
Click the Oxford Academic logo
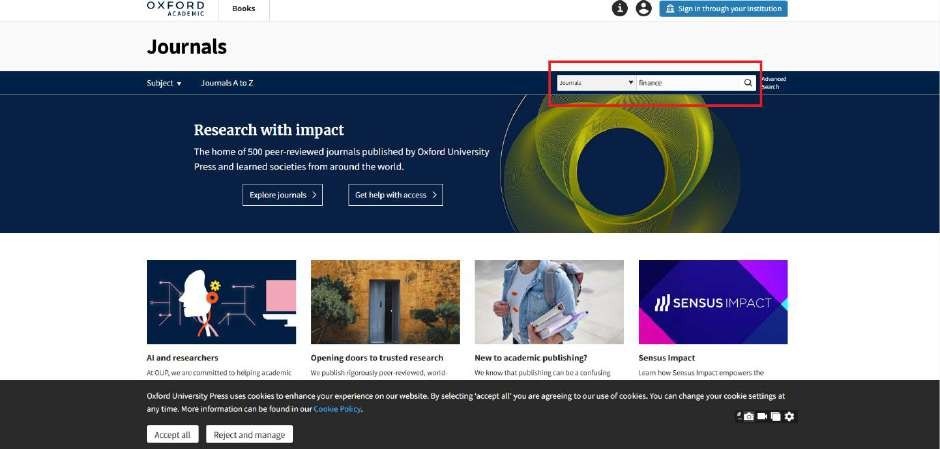point(175,8)
